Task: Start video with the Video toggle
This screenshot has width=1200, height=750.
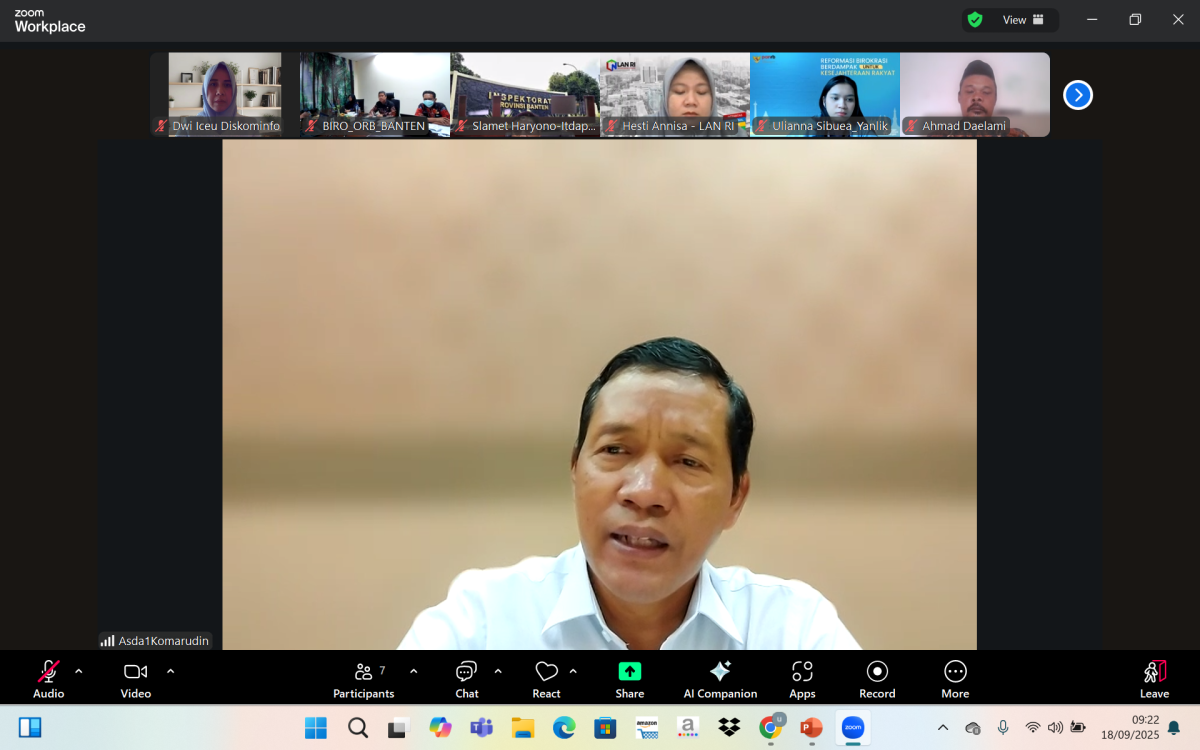Action: pos(135,678)
